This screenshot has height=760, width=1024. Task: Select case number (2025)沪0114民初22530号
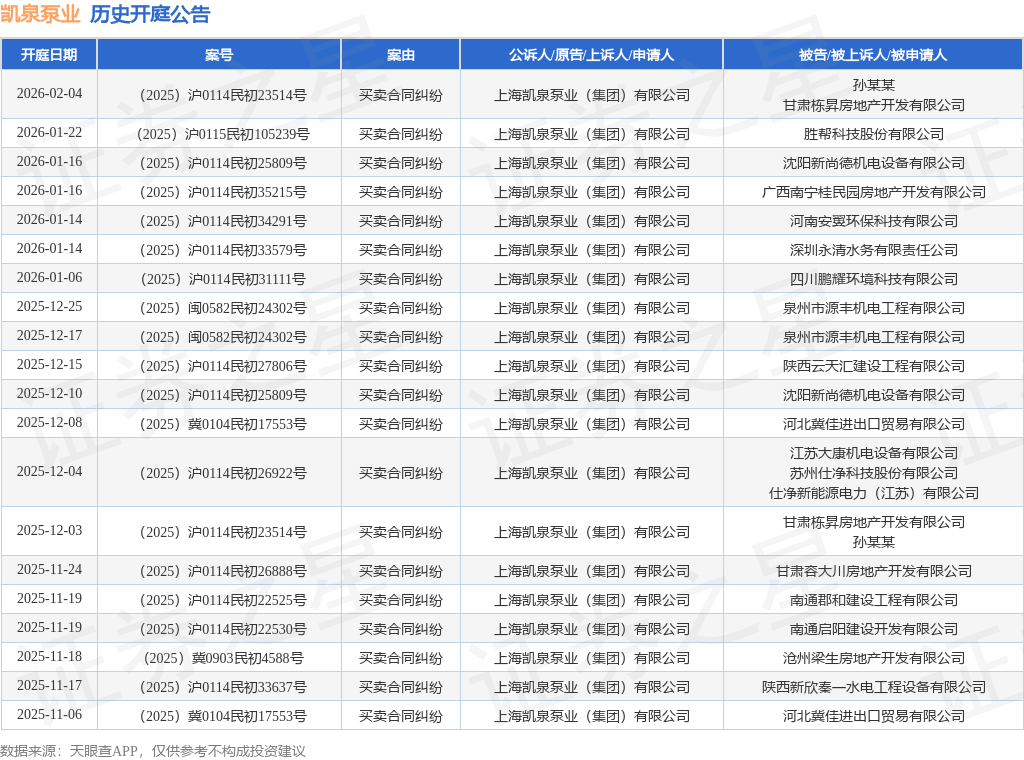223,629
